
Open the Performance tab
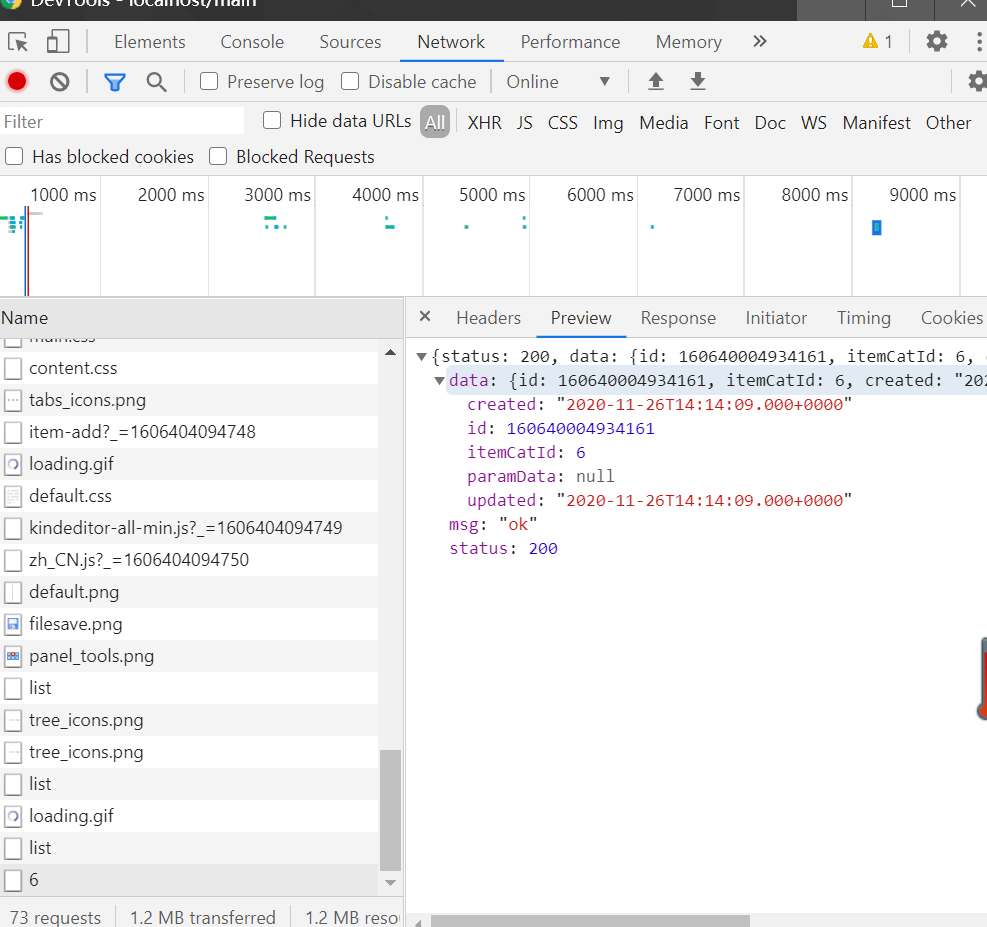coord(570,42)
